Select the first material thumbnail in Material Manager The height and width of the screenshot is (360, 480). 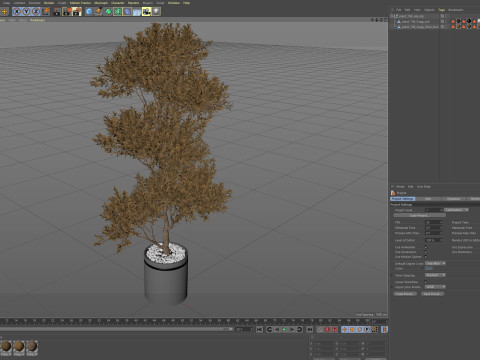click(6, 348)
